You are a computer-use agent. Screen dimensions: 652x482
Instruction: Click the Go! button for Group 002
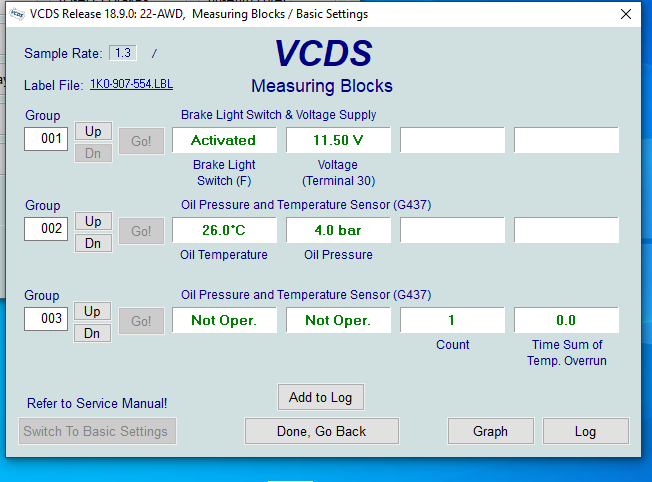141,231
